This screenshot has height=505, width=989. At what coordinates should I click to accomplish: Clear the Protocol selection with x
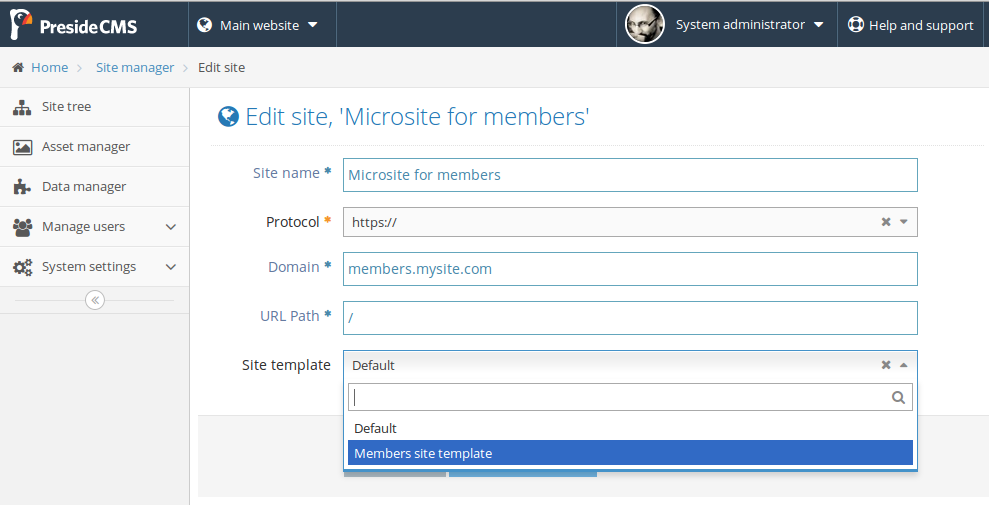886,222
